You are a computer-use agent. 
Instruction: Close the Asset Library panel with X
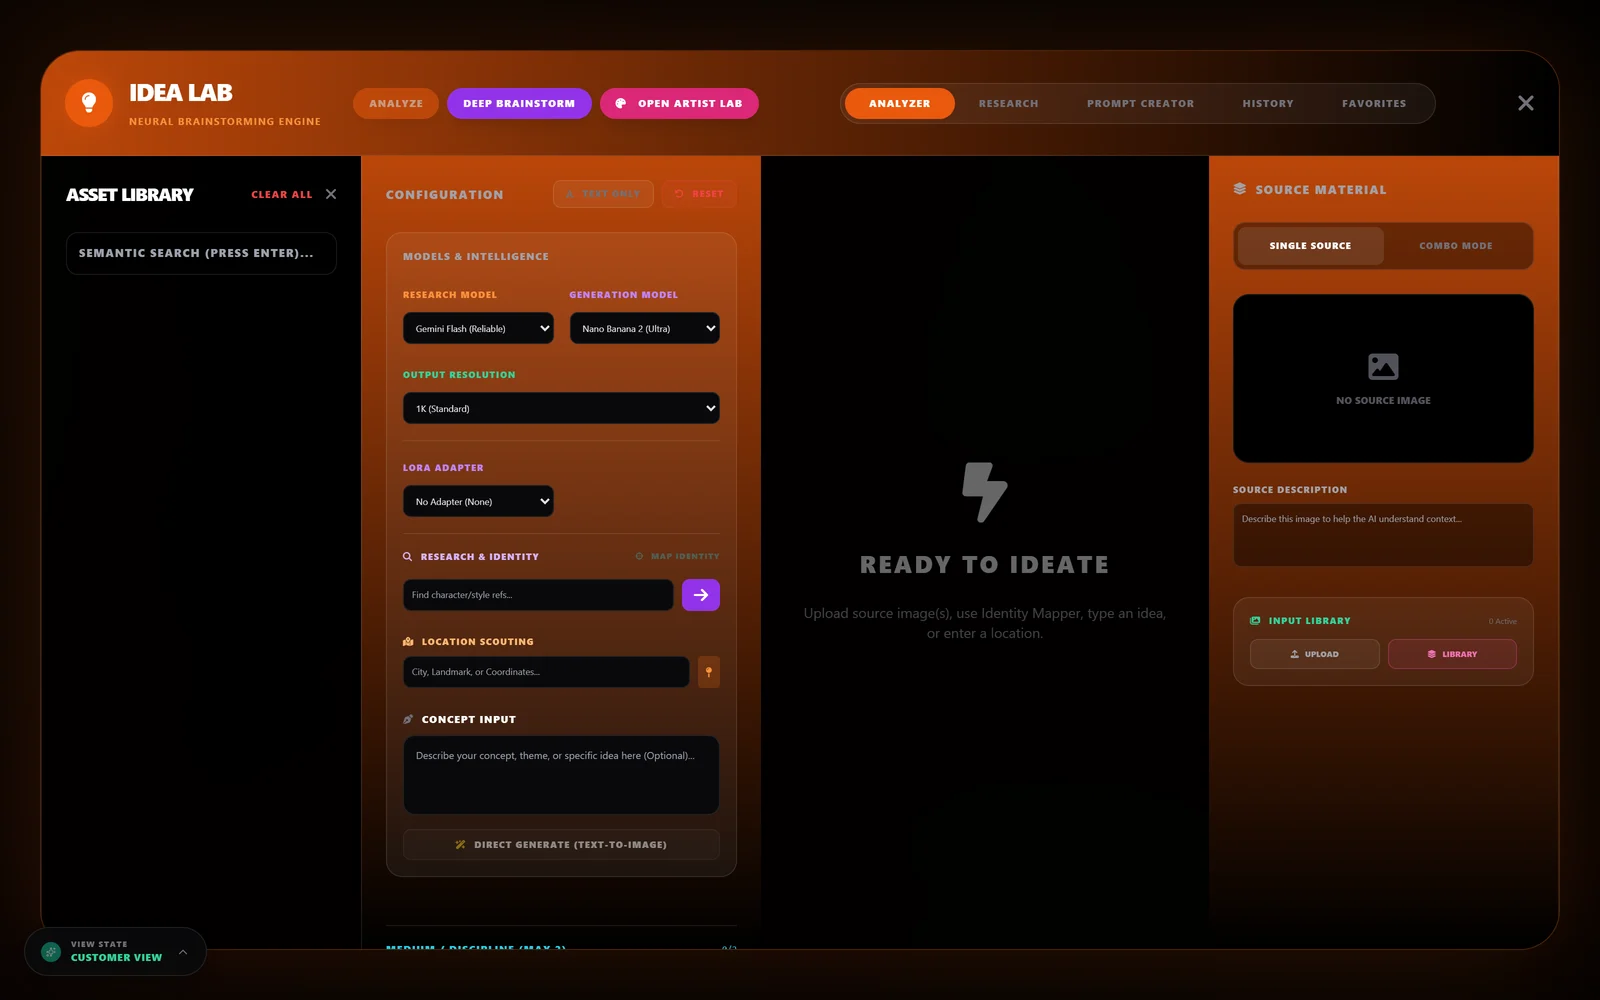[x=331, y=194]
